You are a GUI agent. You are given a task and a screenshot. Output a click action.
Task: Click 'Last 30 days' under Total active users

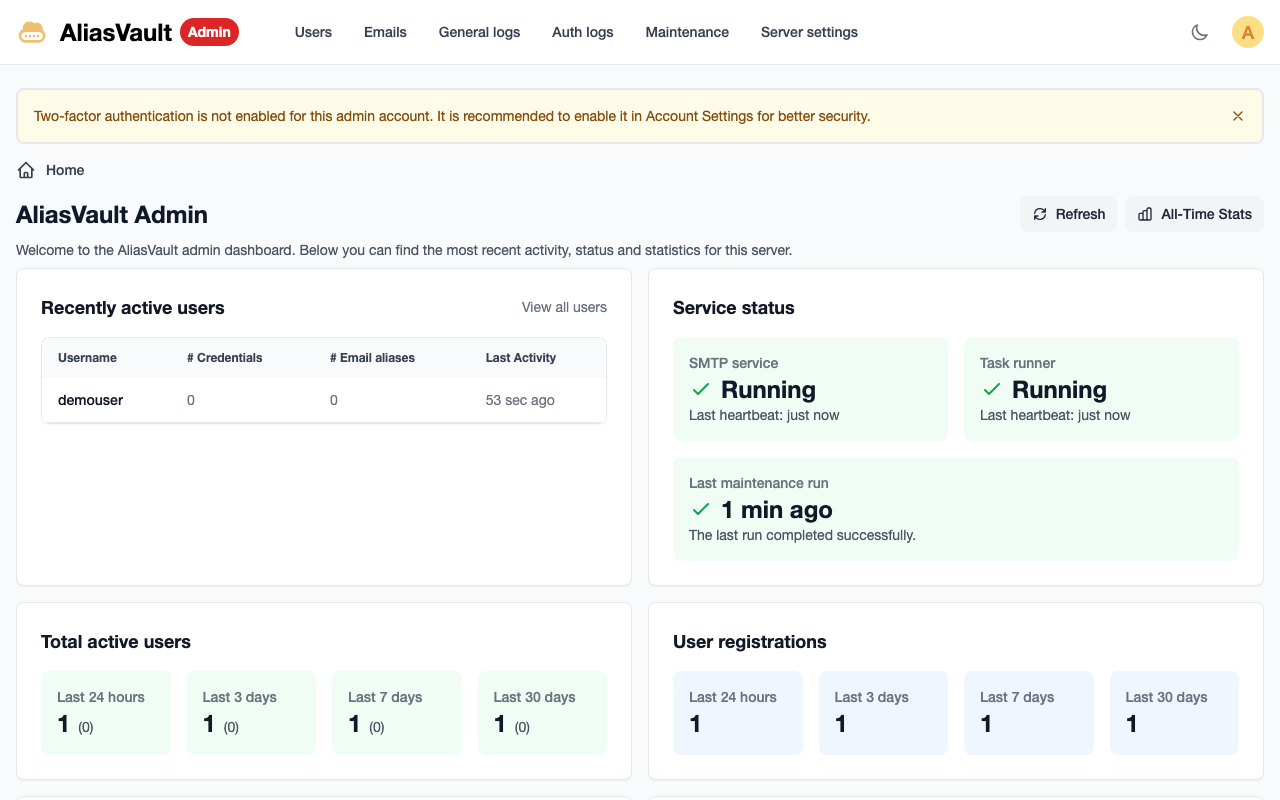tap(535, 697)
